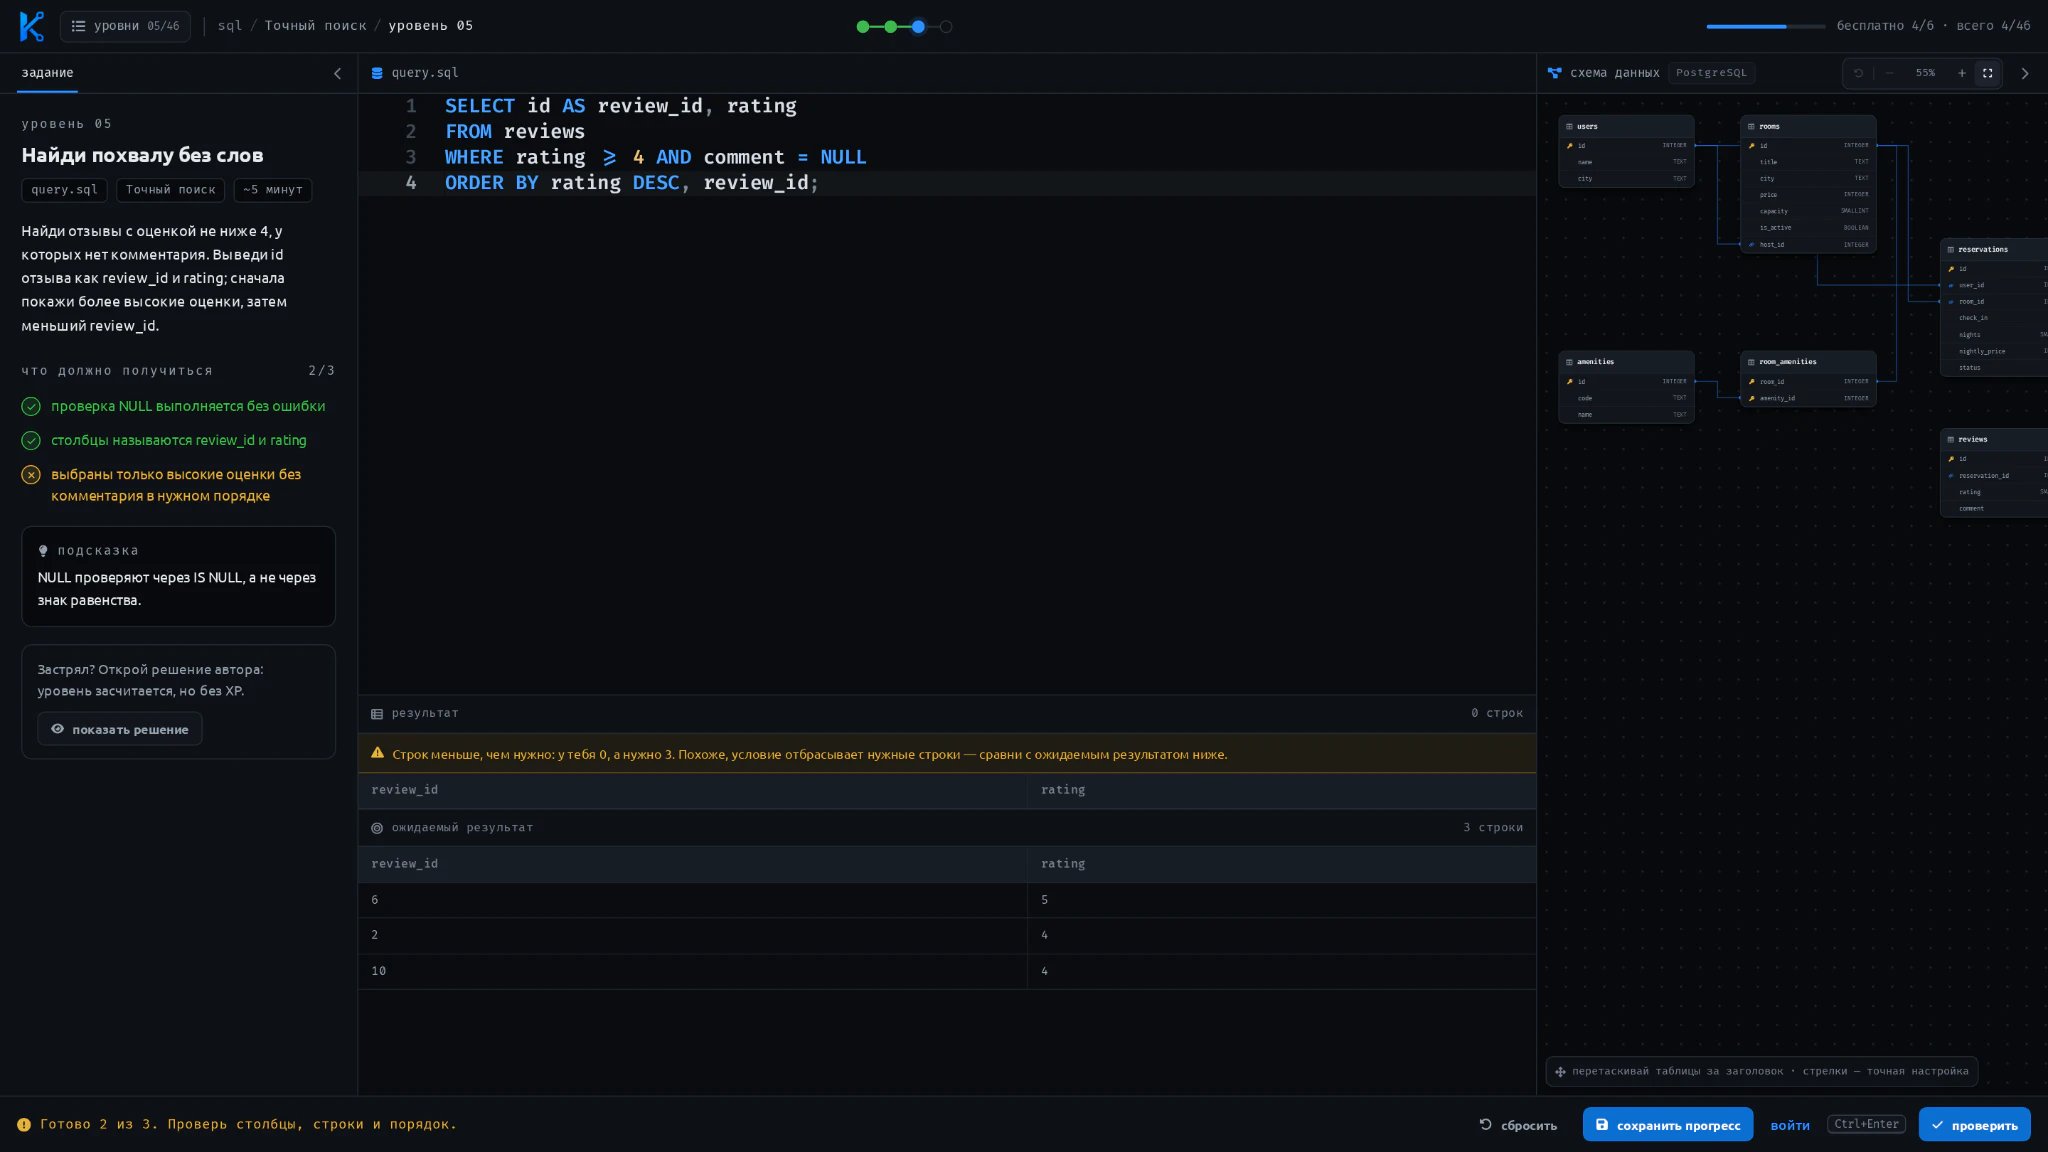The image size is (2048, 1152).
Task: Zoom in the schema diagram
Action: click(x=1961, y=73)
